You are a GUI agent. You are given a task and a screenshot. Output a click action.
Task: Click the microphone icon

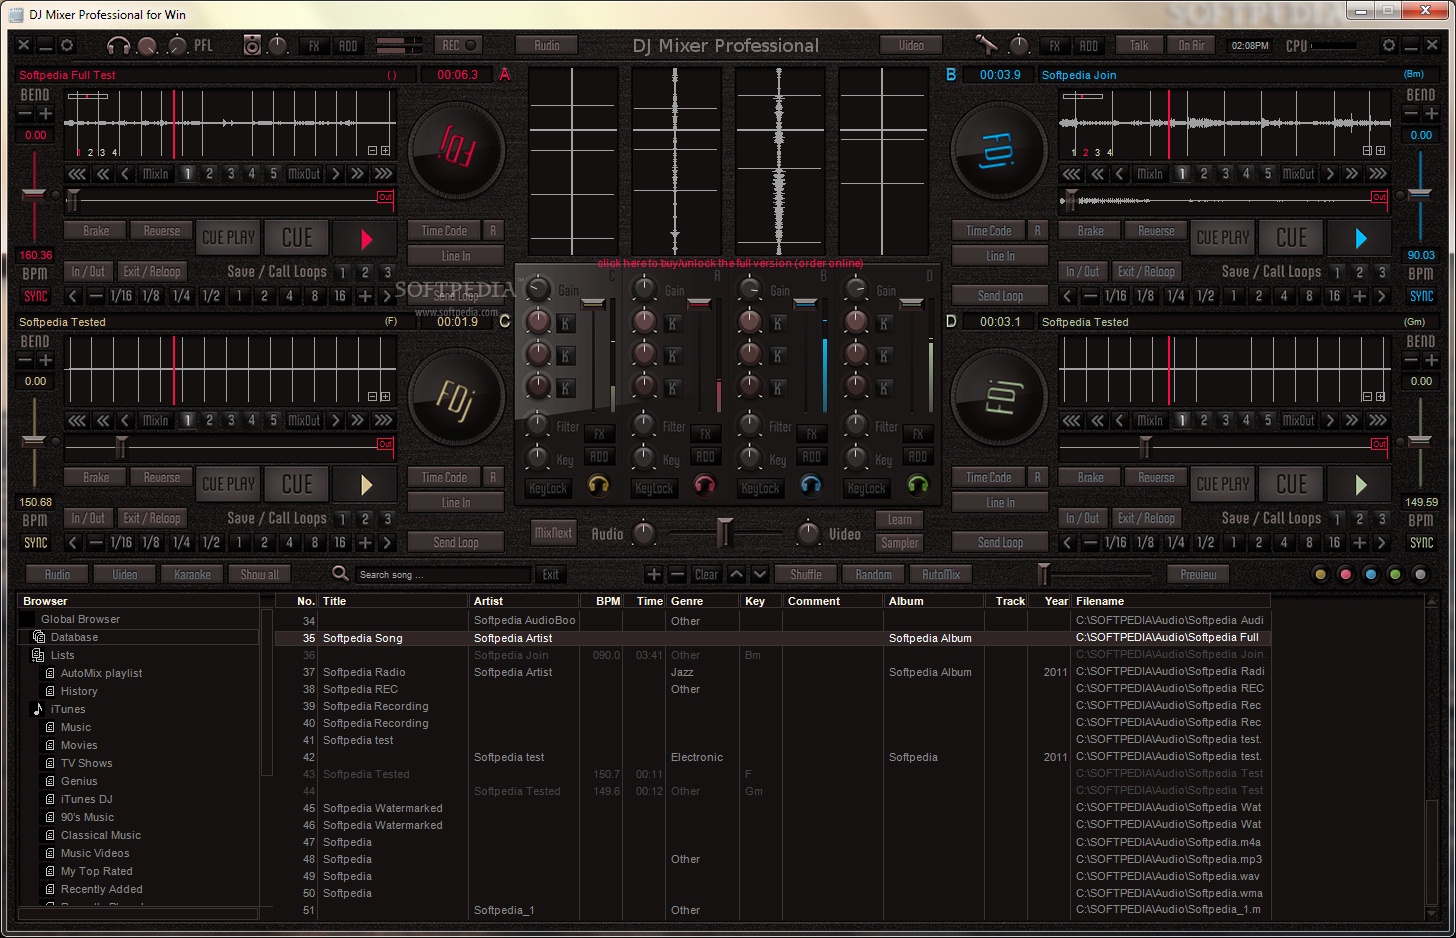(x=986, y=45)
